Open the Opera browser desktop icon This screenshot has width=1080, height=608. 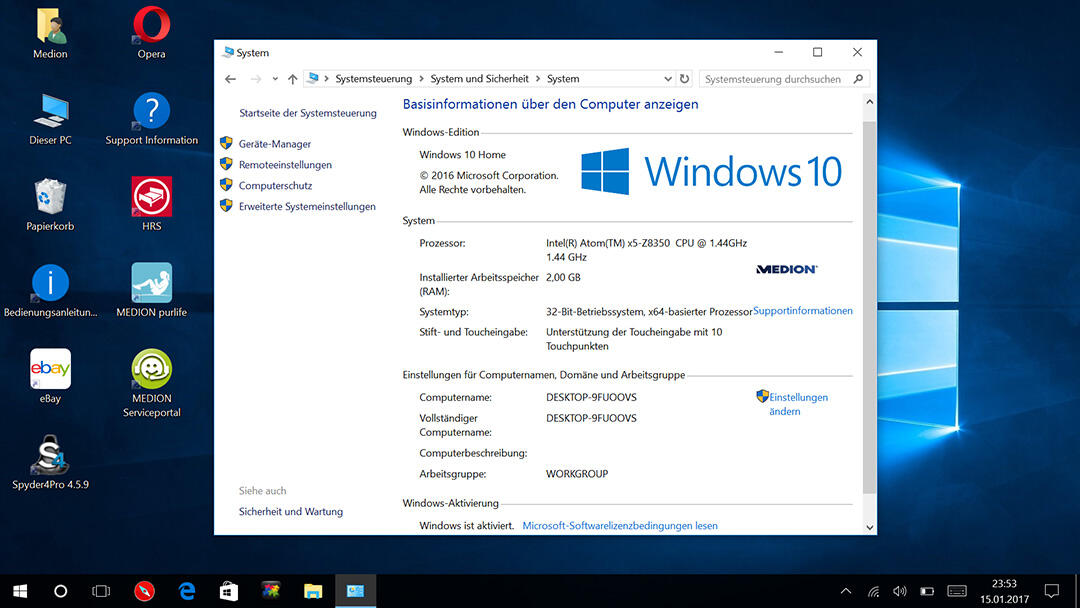151,26
